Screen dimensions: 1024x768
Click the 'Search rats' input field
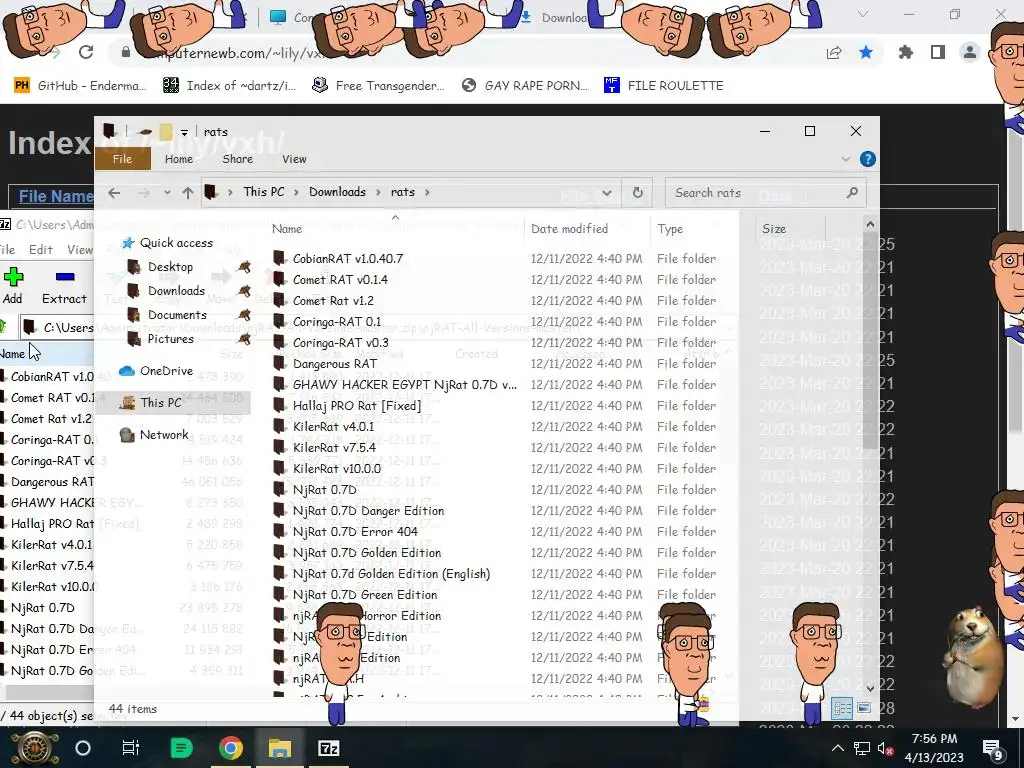[765, 193]
